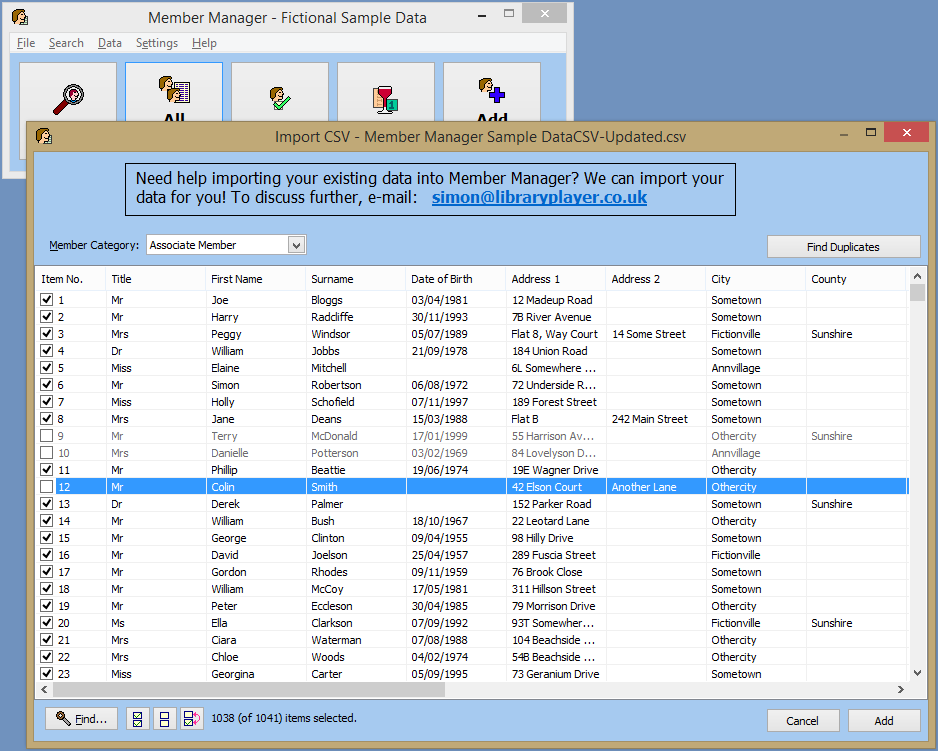The image size is (938, 751).
Task: Click the Find... button
Action: [81, 719]
